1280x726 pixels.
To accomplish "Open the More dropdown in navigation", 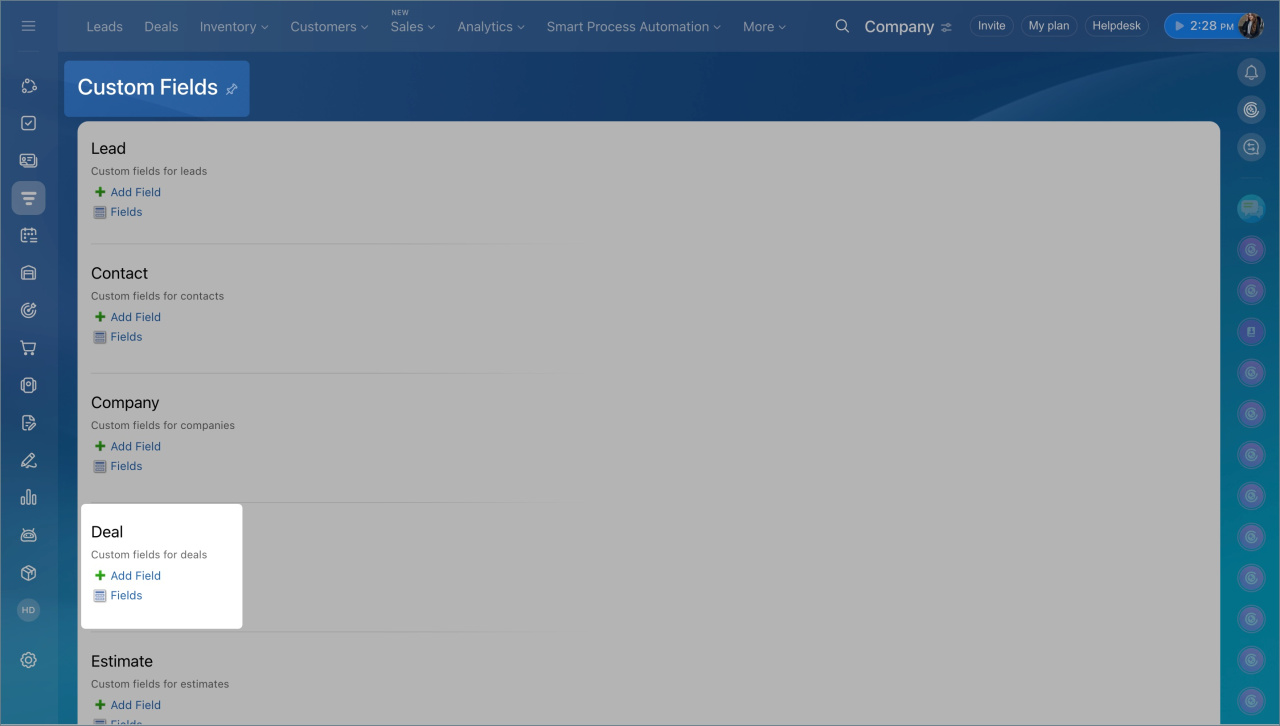I will tap(764, 27).
